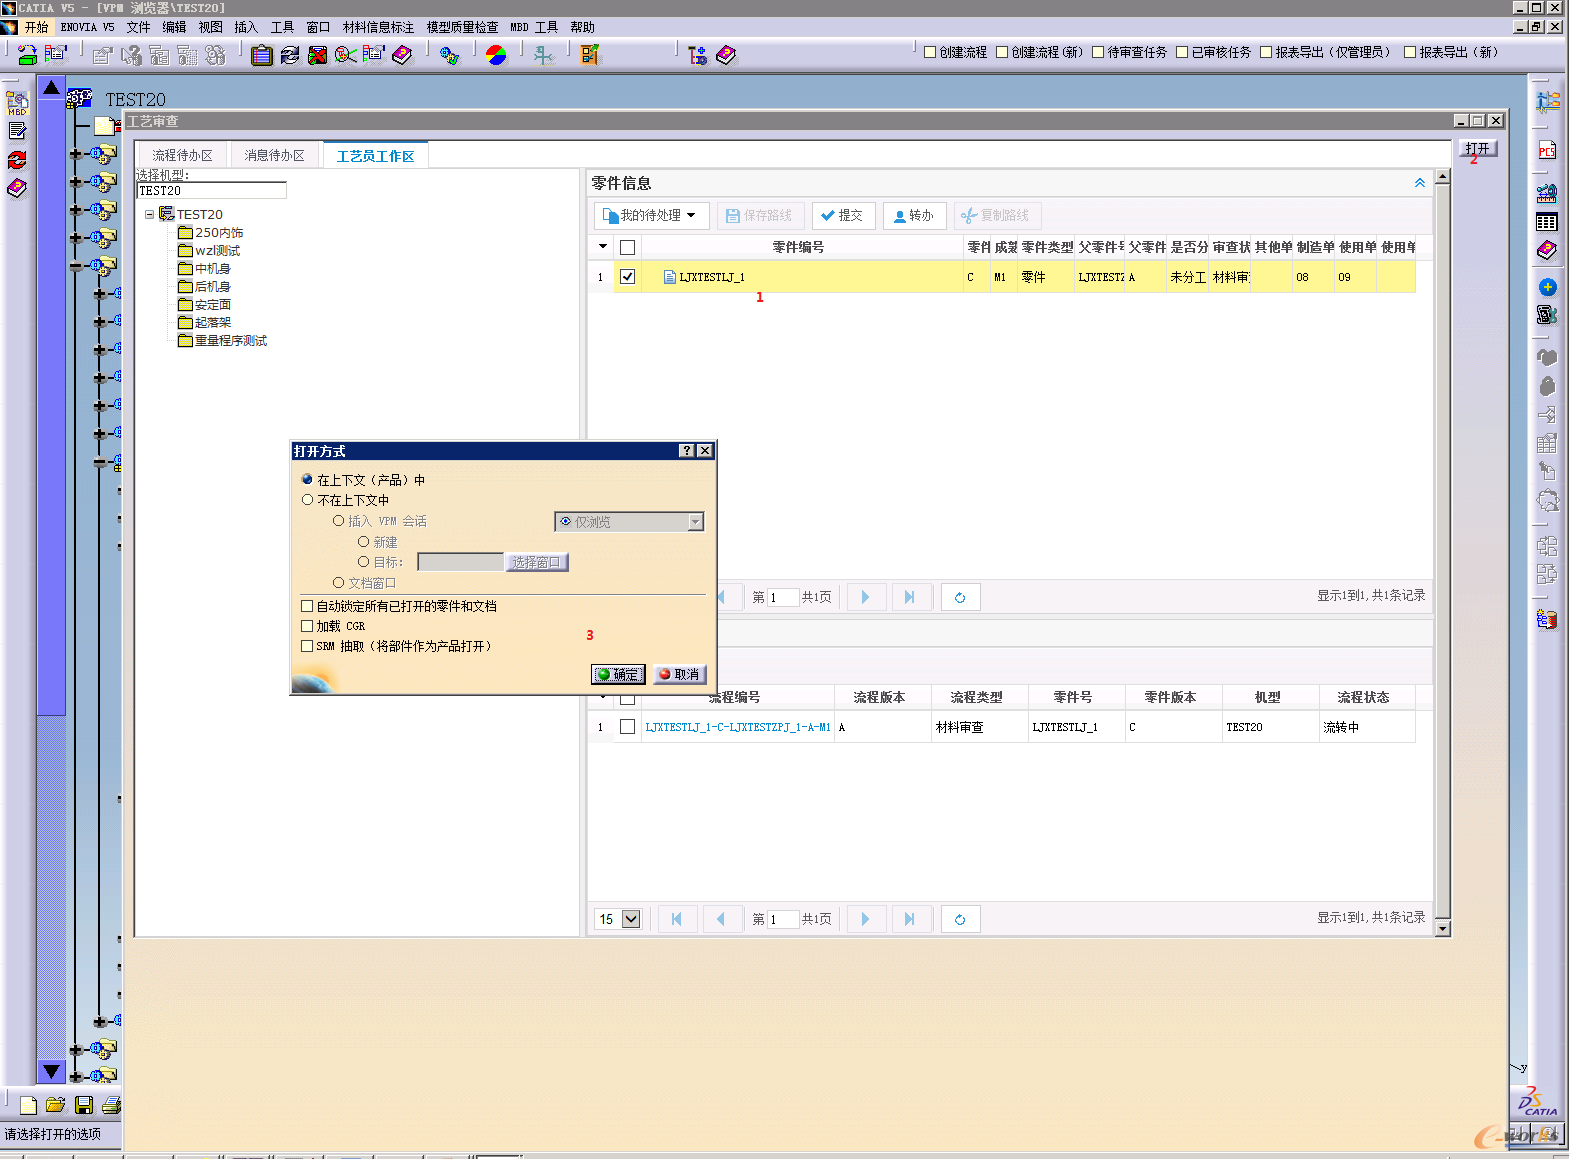Select radio 不在上下文中

(308, 500)
